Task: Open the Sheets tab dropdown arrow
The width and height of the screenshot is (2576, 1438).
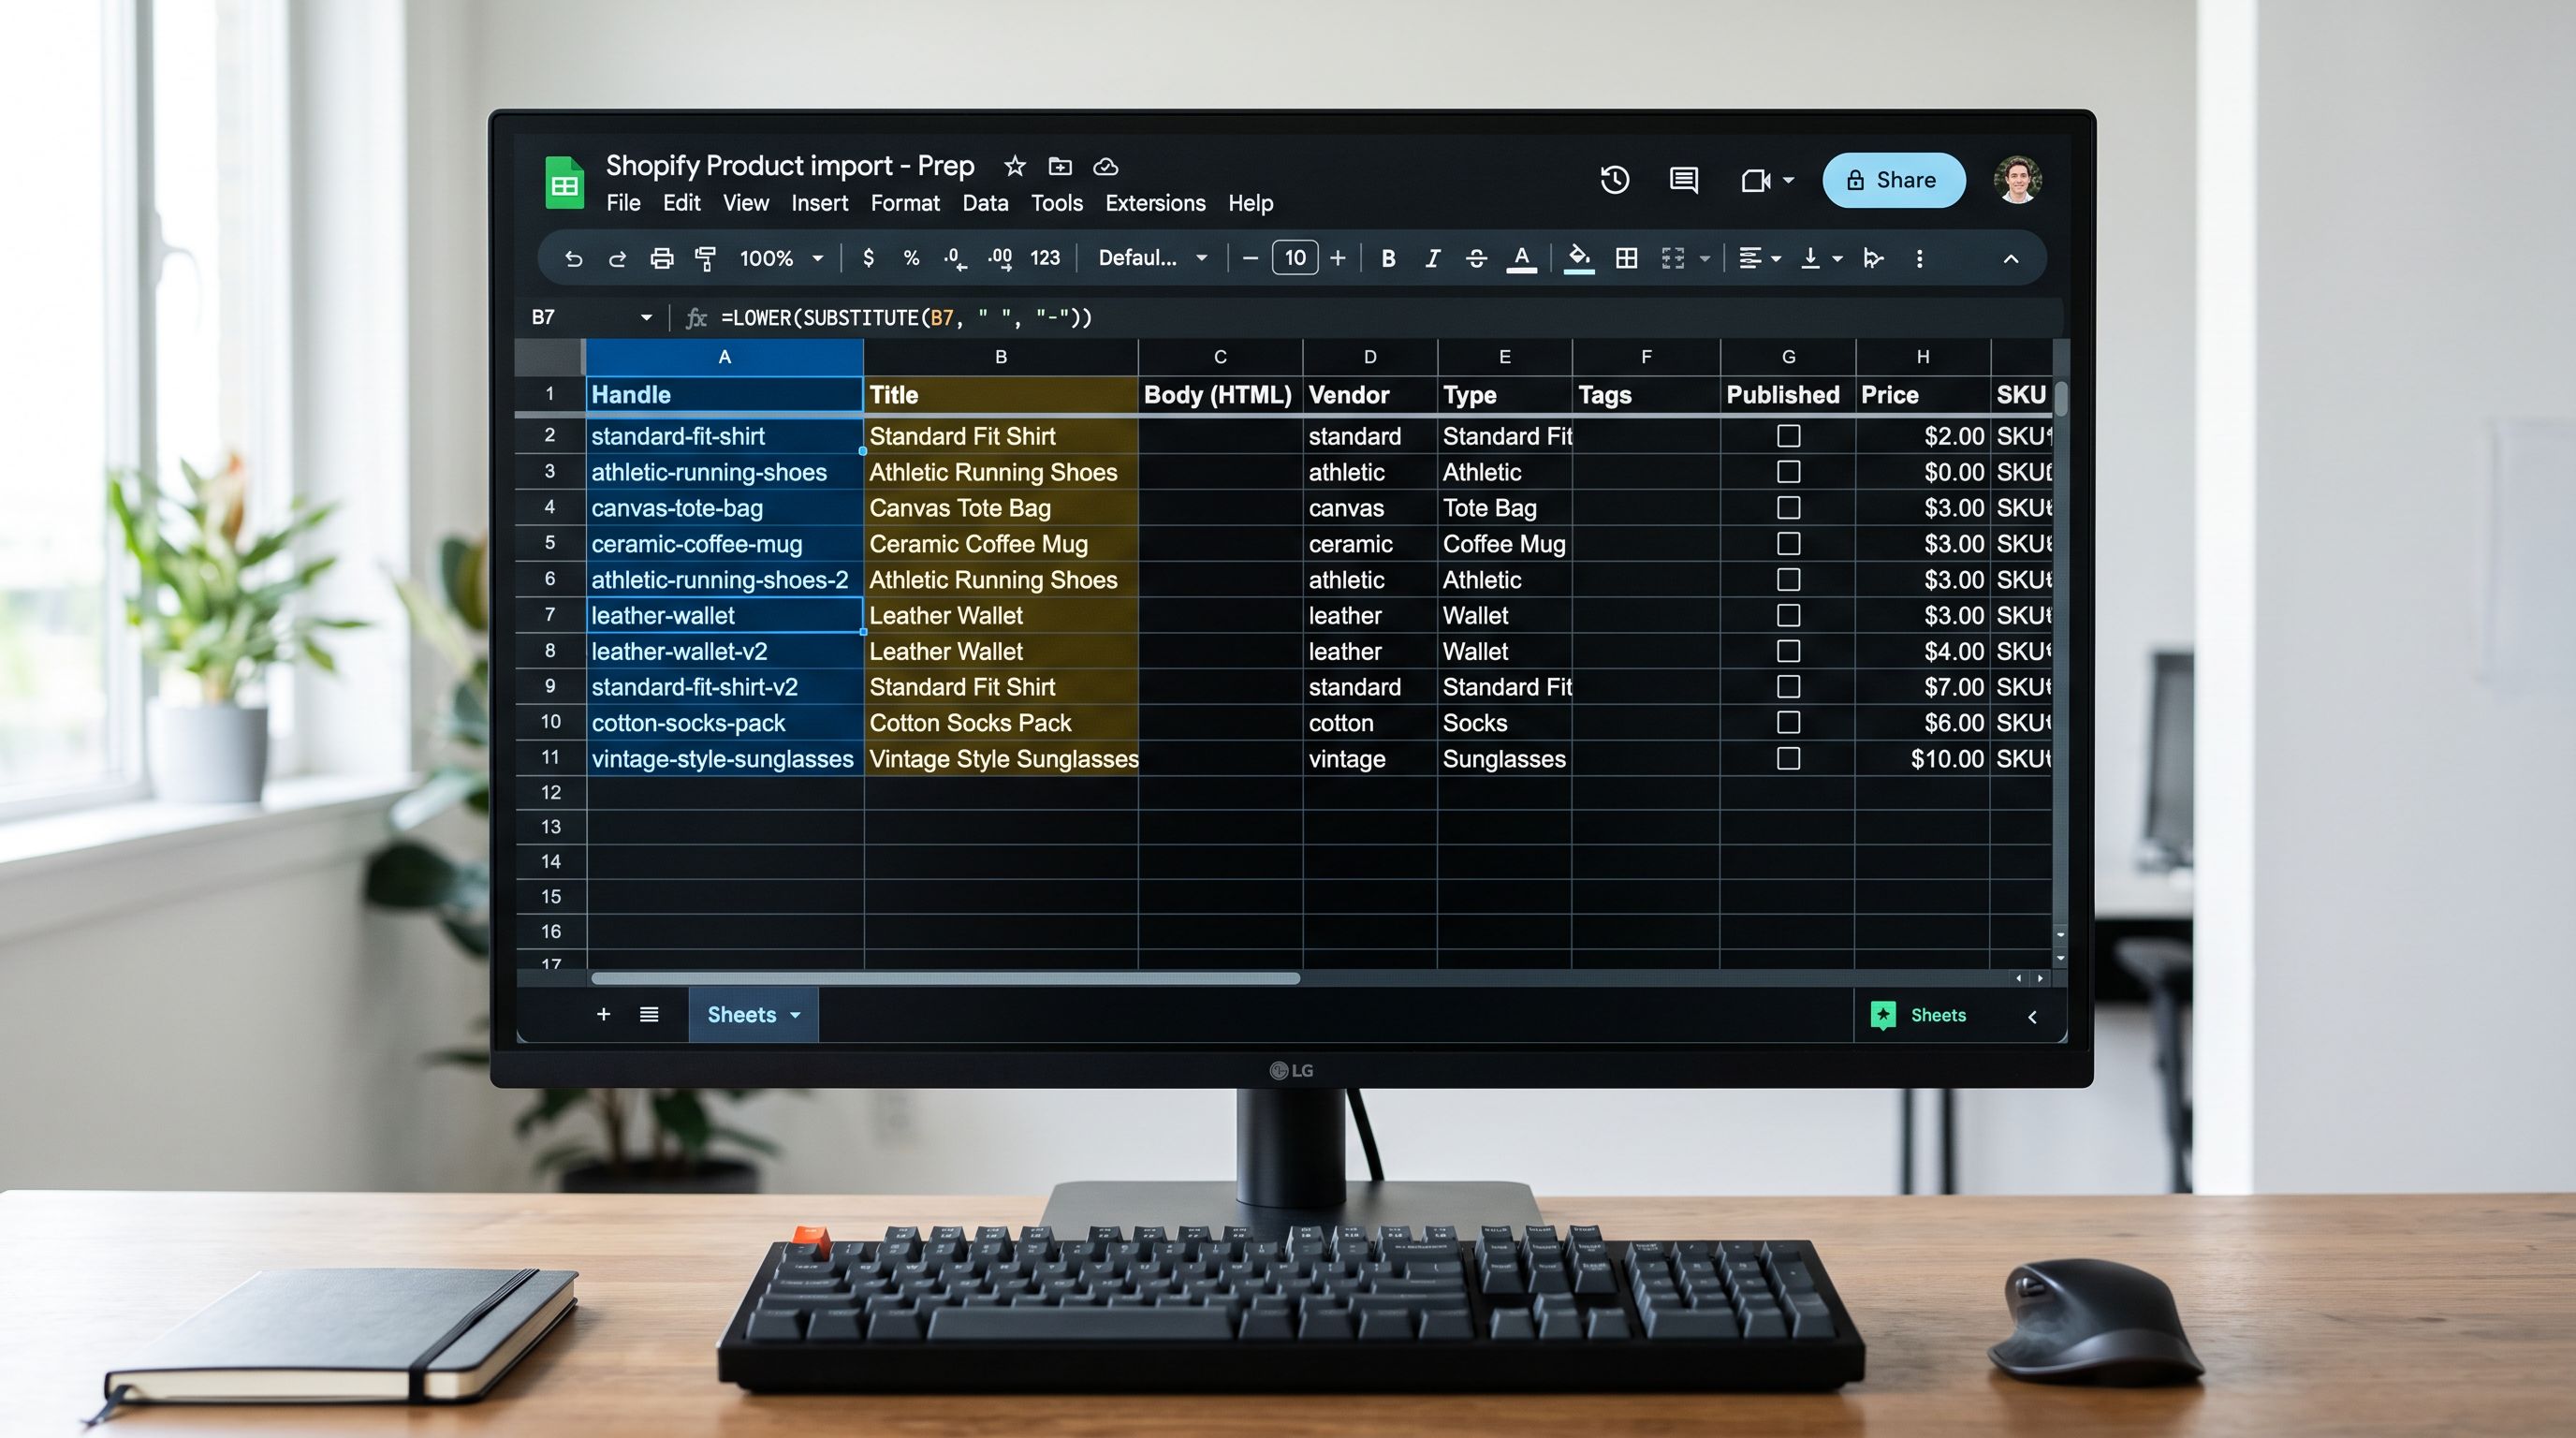Action: (795, 1015)
